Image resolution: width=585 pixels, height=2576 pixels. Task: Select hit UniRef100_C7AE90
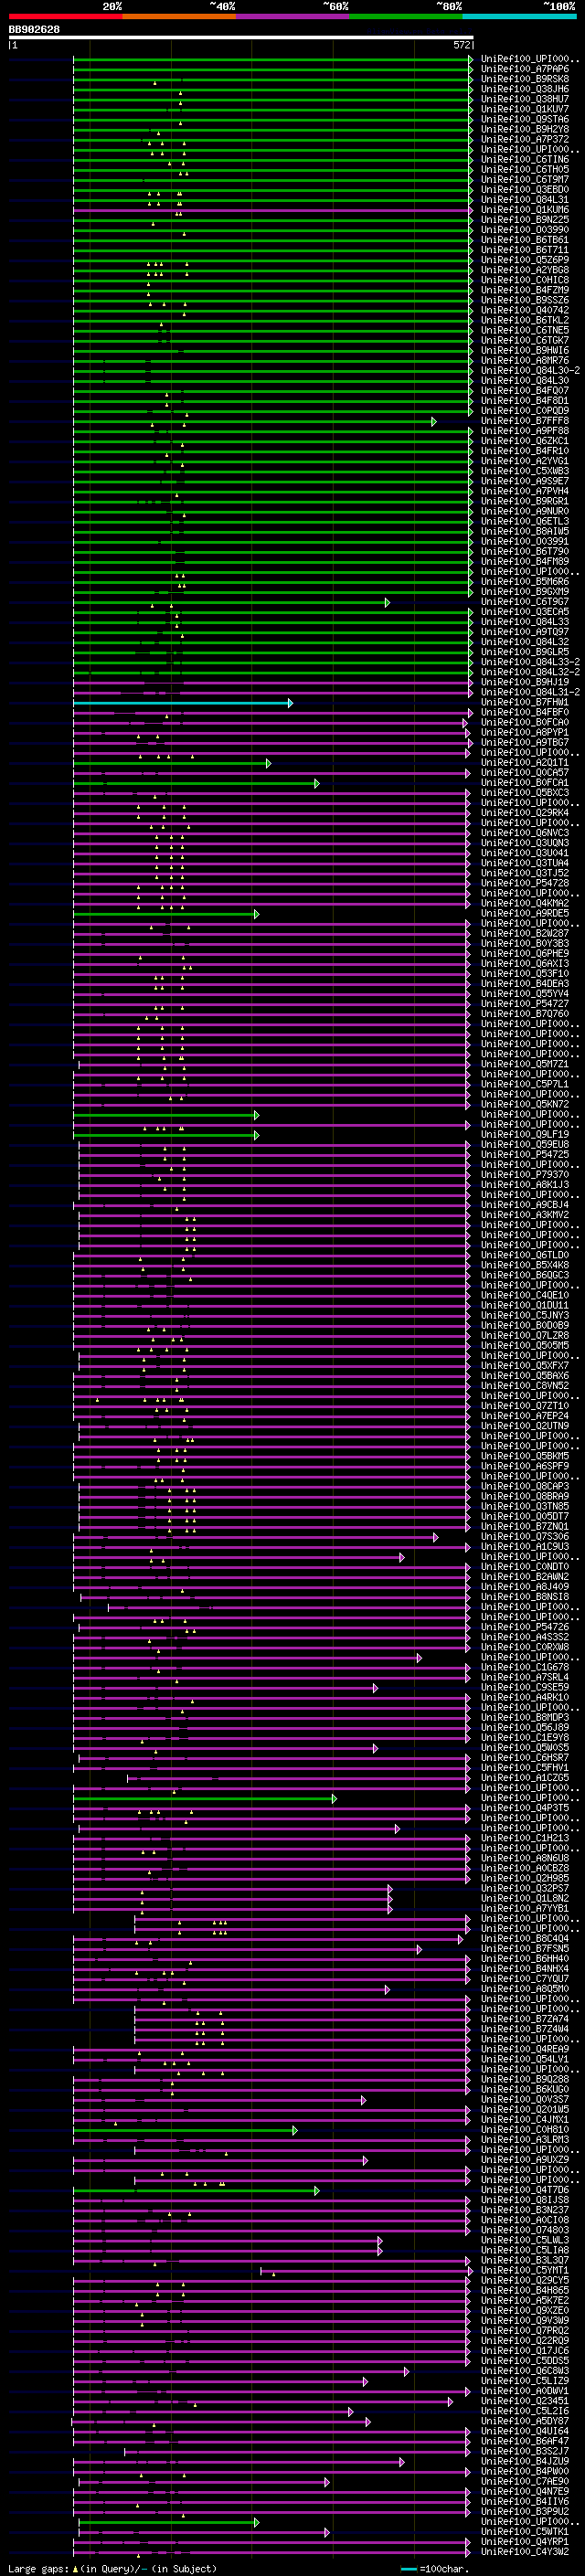coord(524,2482)
